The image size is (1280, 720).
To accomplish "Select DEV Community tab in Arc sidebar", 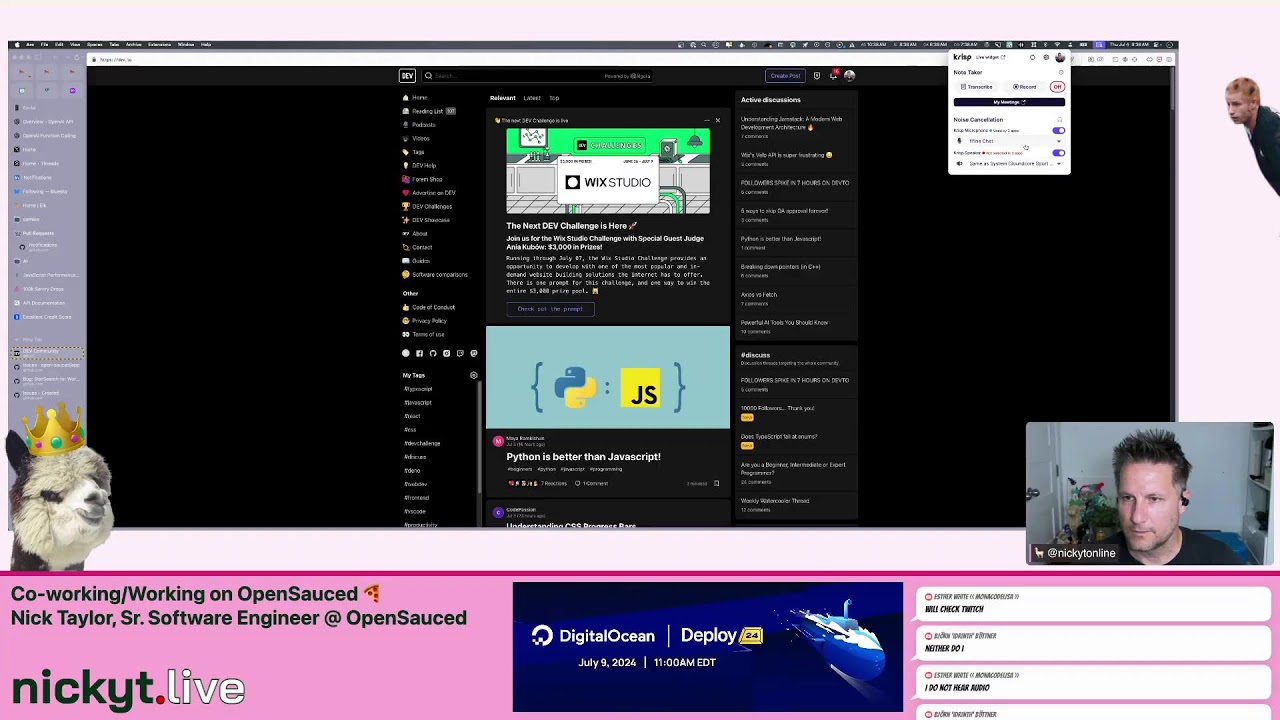I will (x=47, y=352).
